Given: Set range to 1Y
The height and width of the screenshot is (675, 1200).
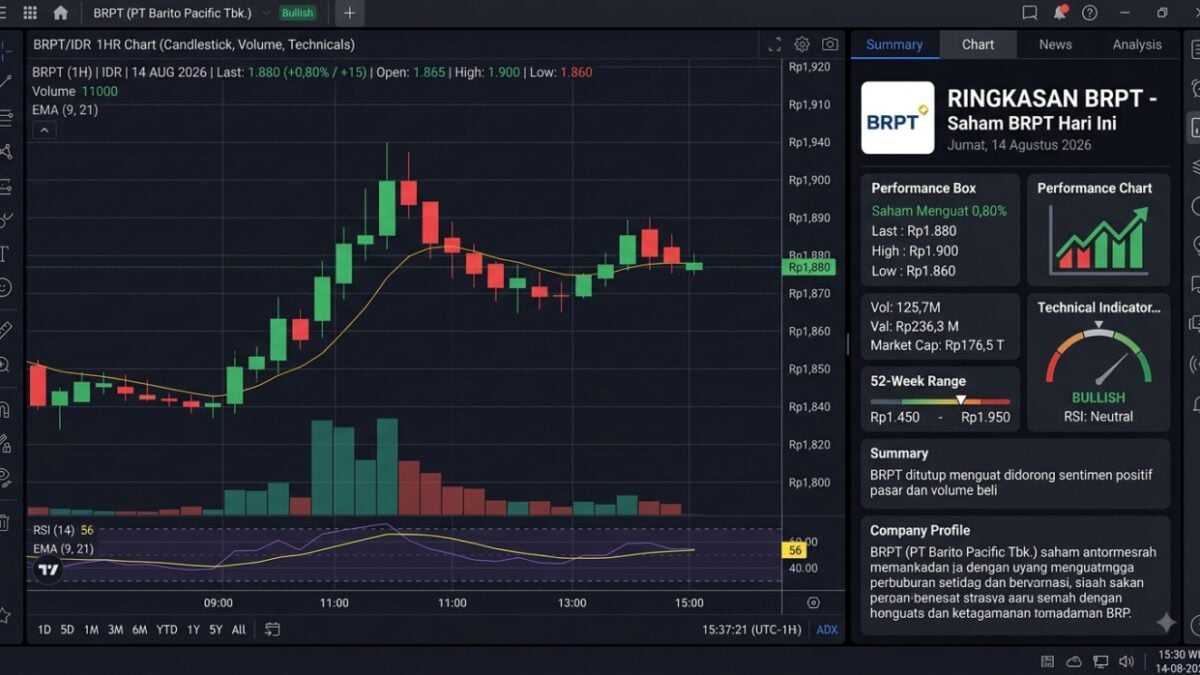Looking at the screenshot, I should pyautogui.click(x=193, y=629).
